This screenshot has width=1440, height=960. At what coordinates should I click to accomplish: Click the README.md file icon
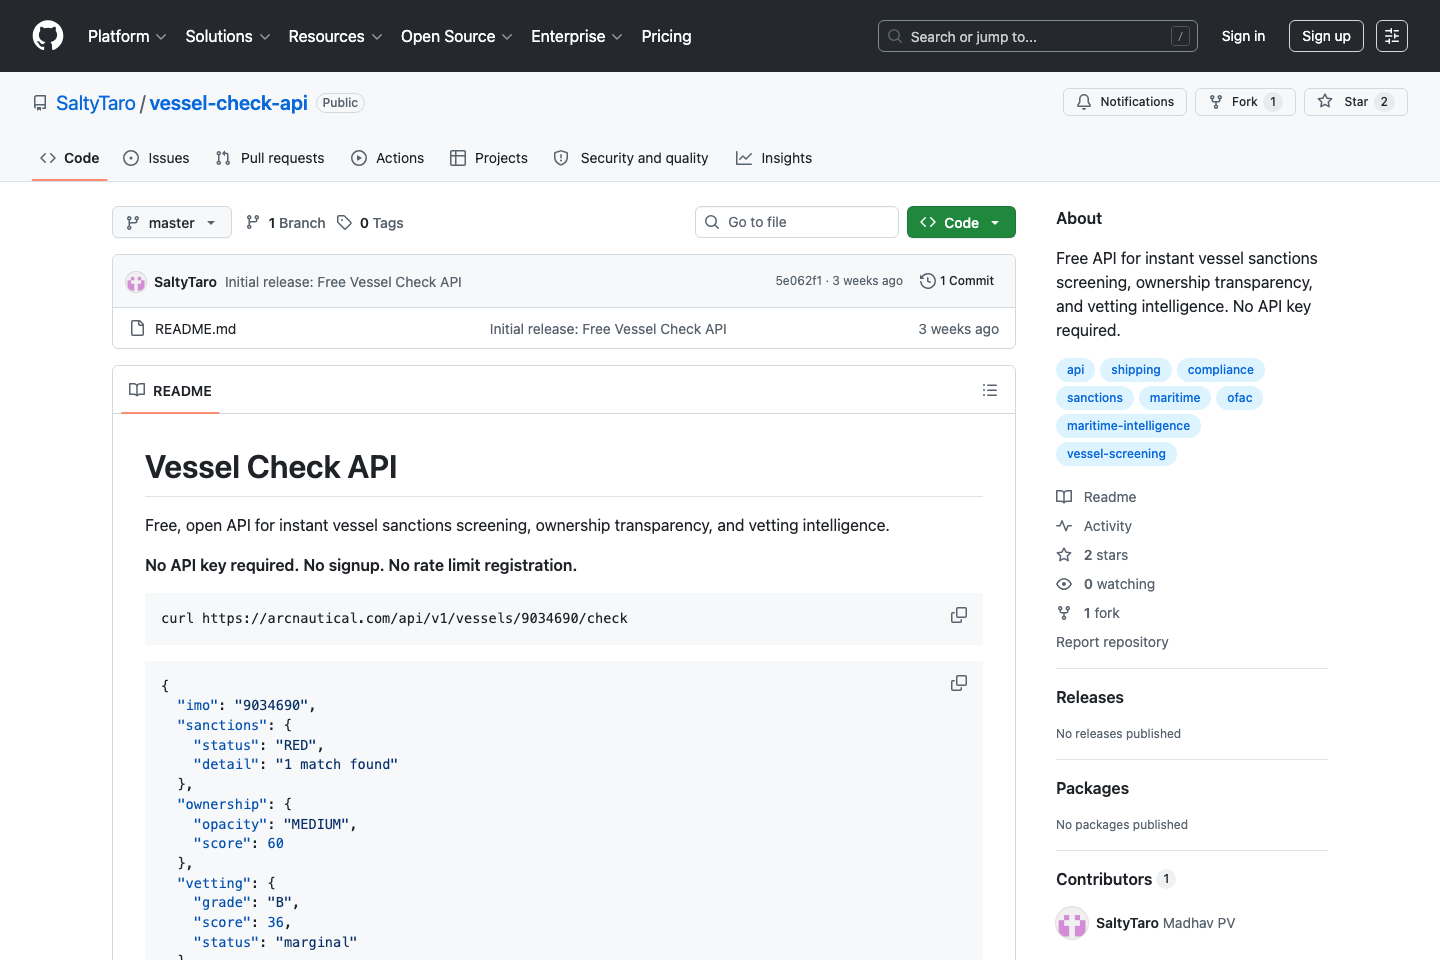(x=138, y=329)
